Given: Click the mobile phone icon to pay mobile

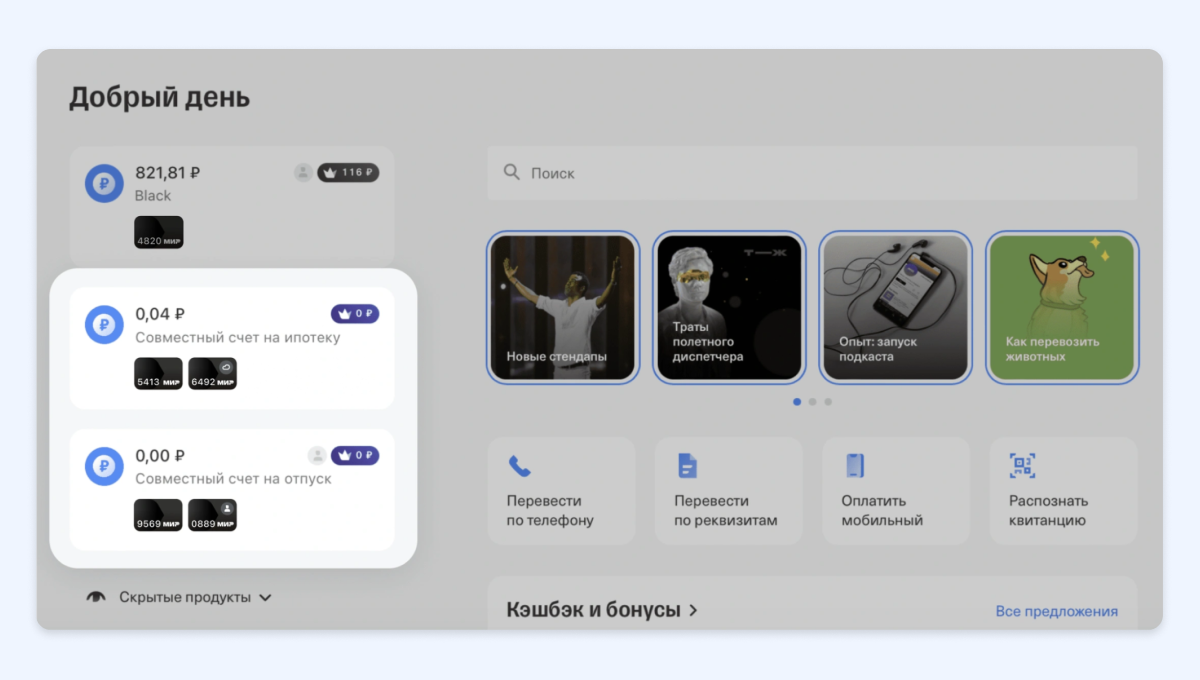Looking at the screenshot, I should (854, 466).
